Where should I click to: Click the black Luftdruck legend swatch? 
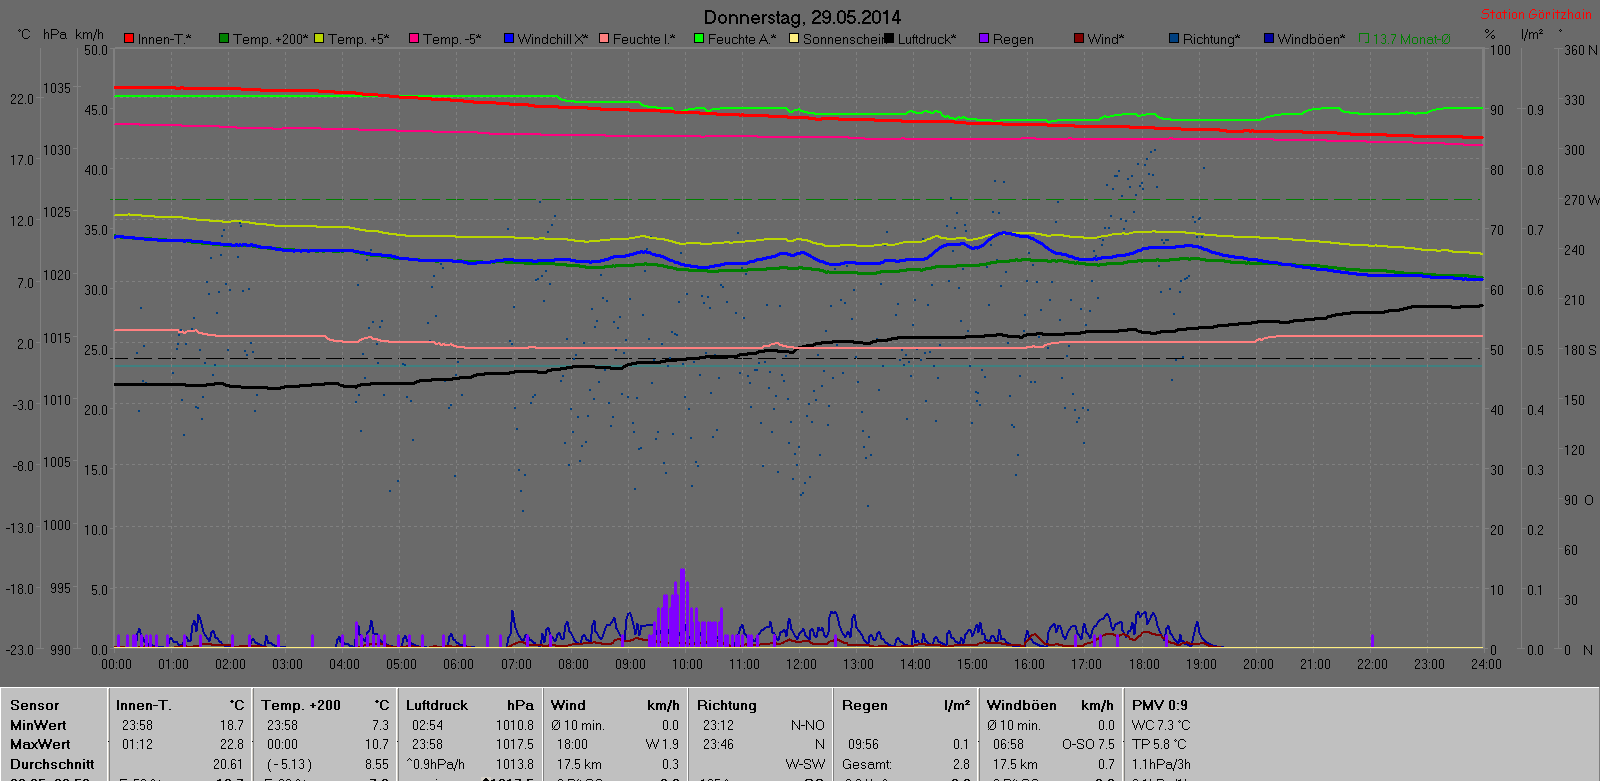889,39
